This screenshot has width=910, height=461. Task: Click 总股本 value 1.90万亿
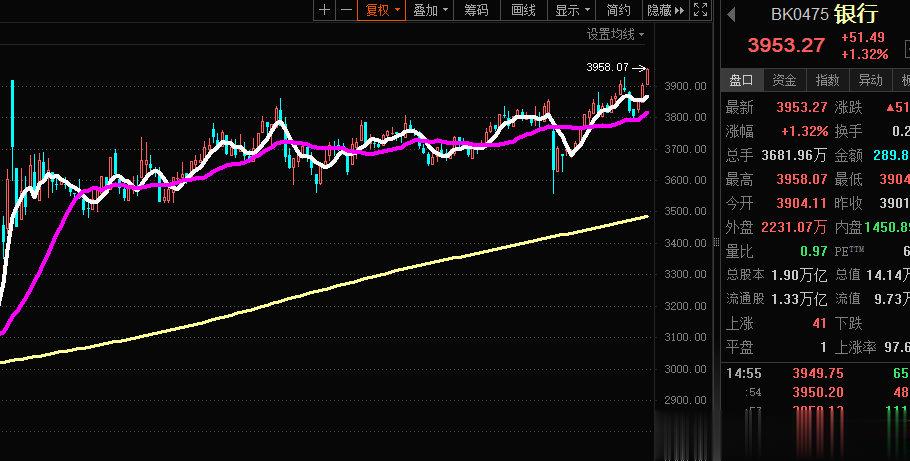tap(799, 275)
